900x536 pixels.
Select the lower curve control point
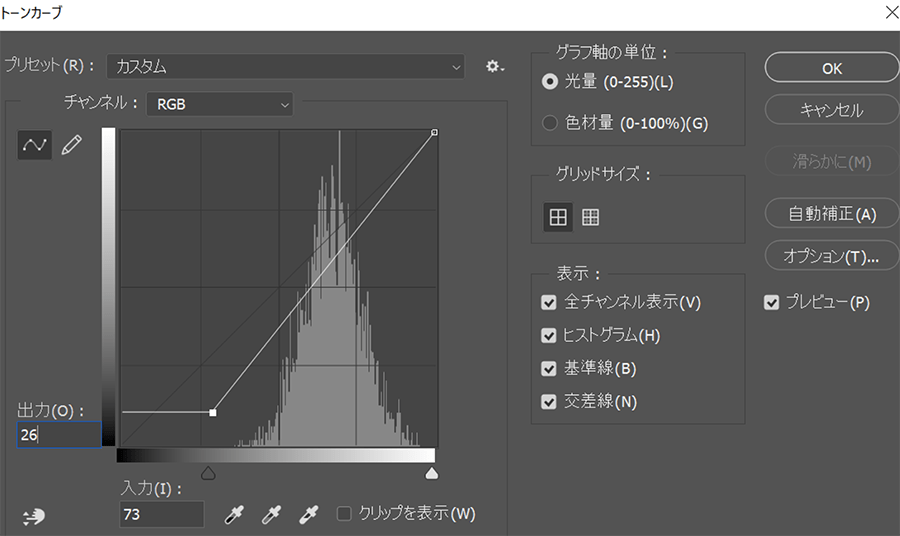point(213,413)
